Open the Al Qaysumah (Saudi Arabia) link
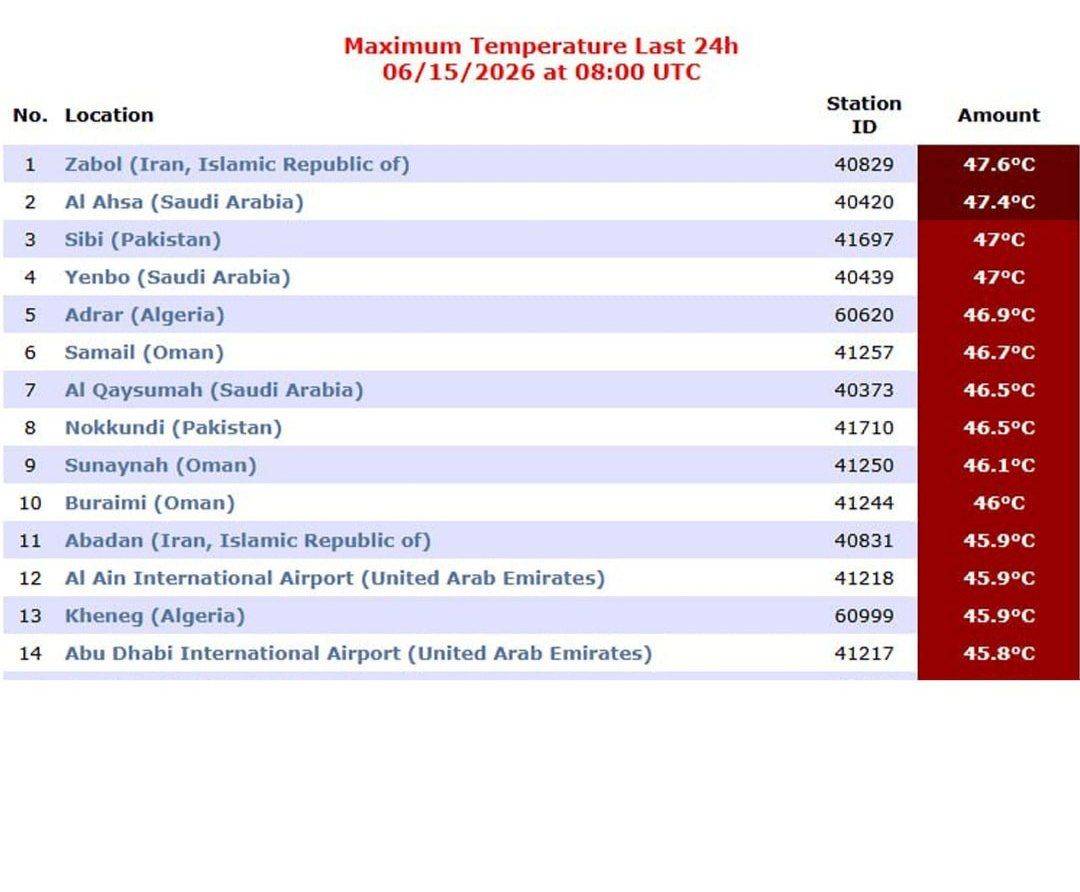Image resolution: width=1080 pixels, height=892 pixels. (x=214, y=390)
